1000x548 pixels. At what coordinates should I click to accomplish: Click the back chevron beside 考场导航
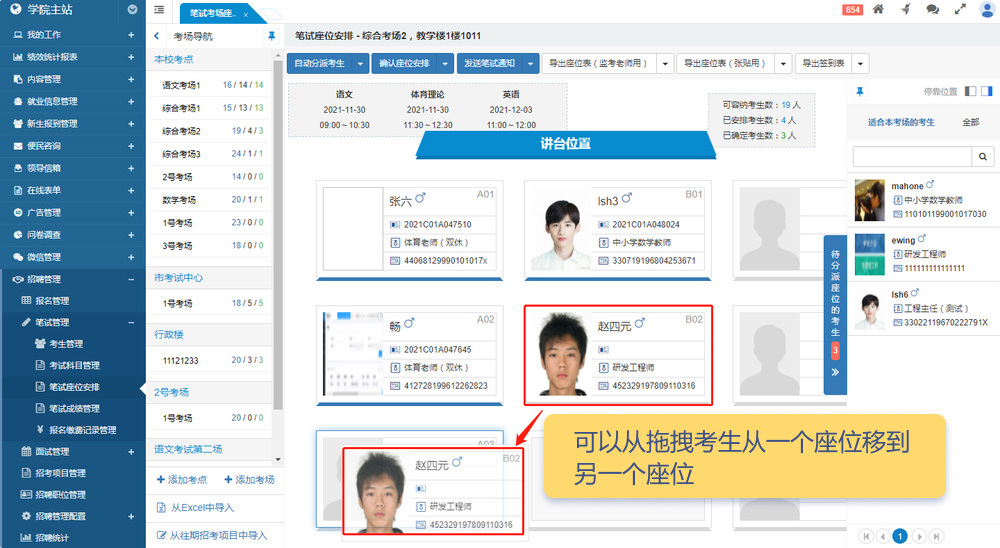pyautogui.click(x=157, y=36)
